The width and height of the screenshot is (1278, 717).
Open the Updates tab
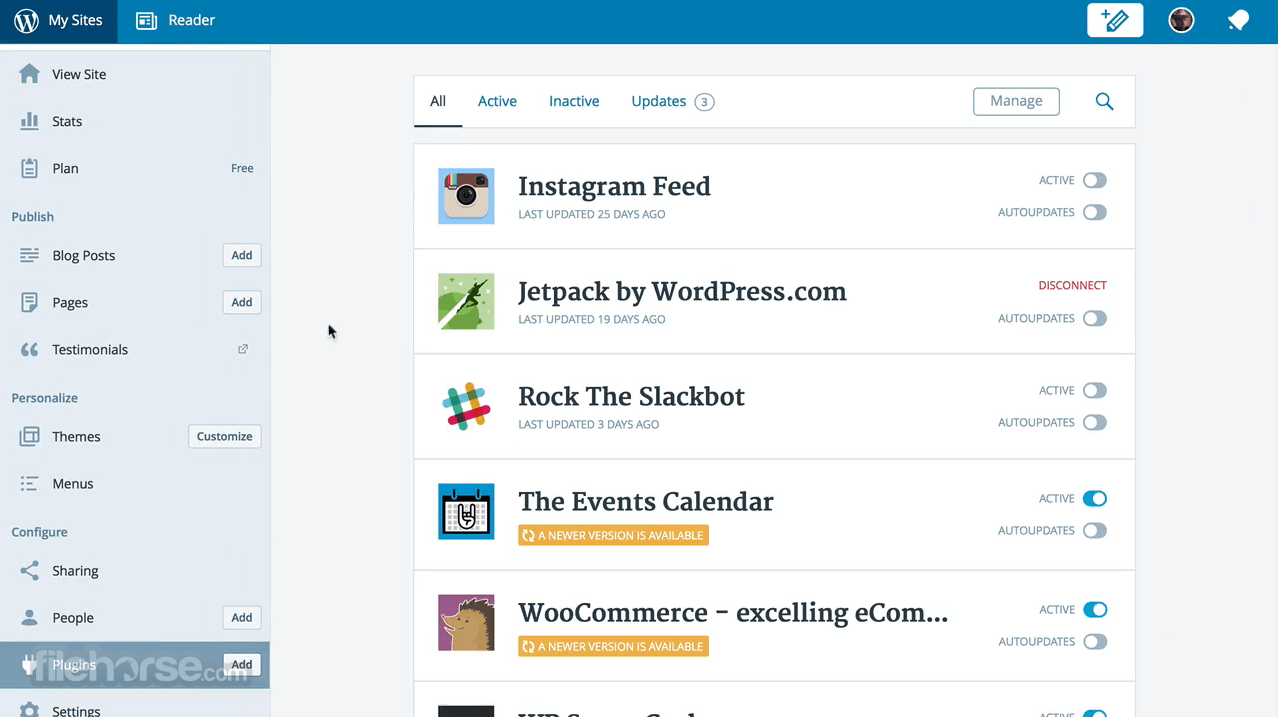click(x=672, y=101)
